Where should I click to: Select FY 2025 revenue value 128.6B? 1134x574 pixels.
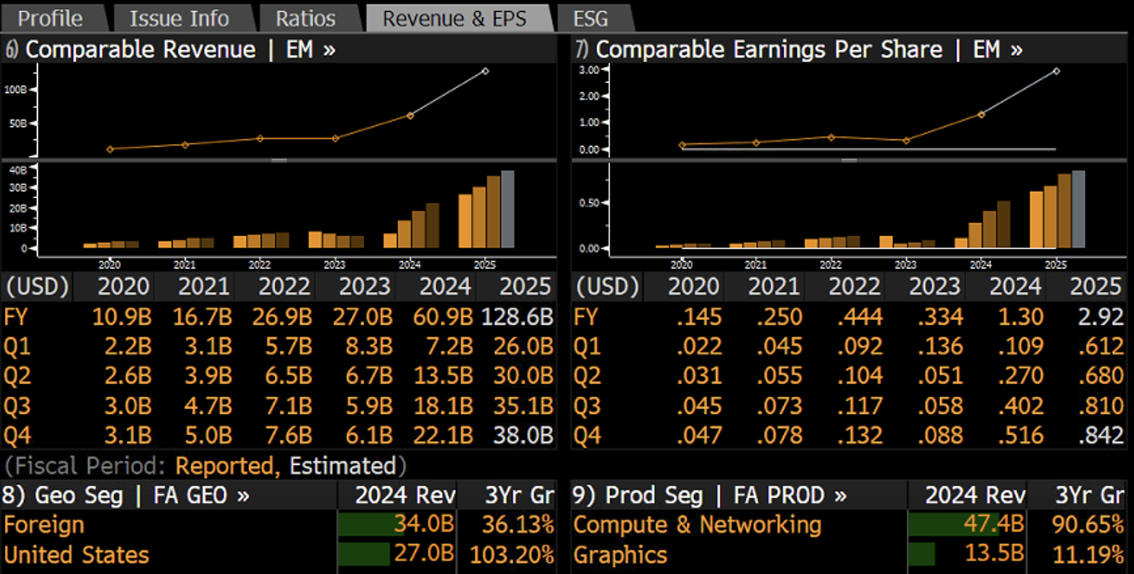point(516,317)
